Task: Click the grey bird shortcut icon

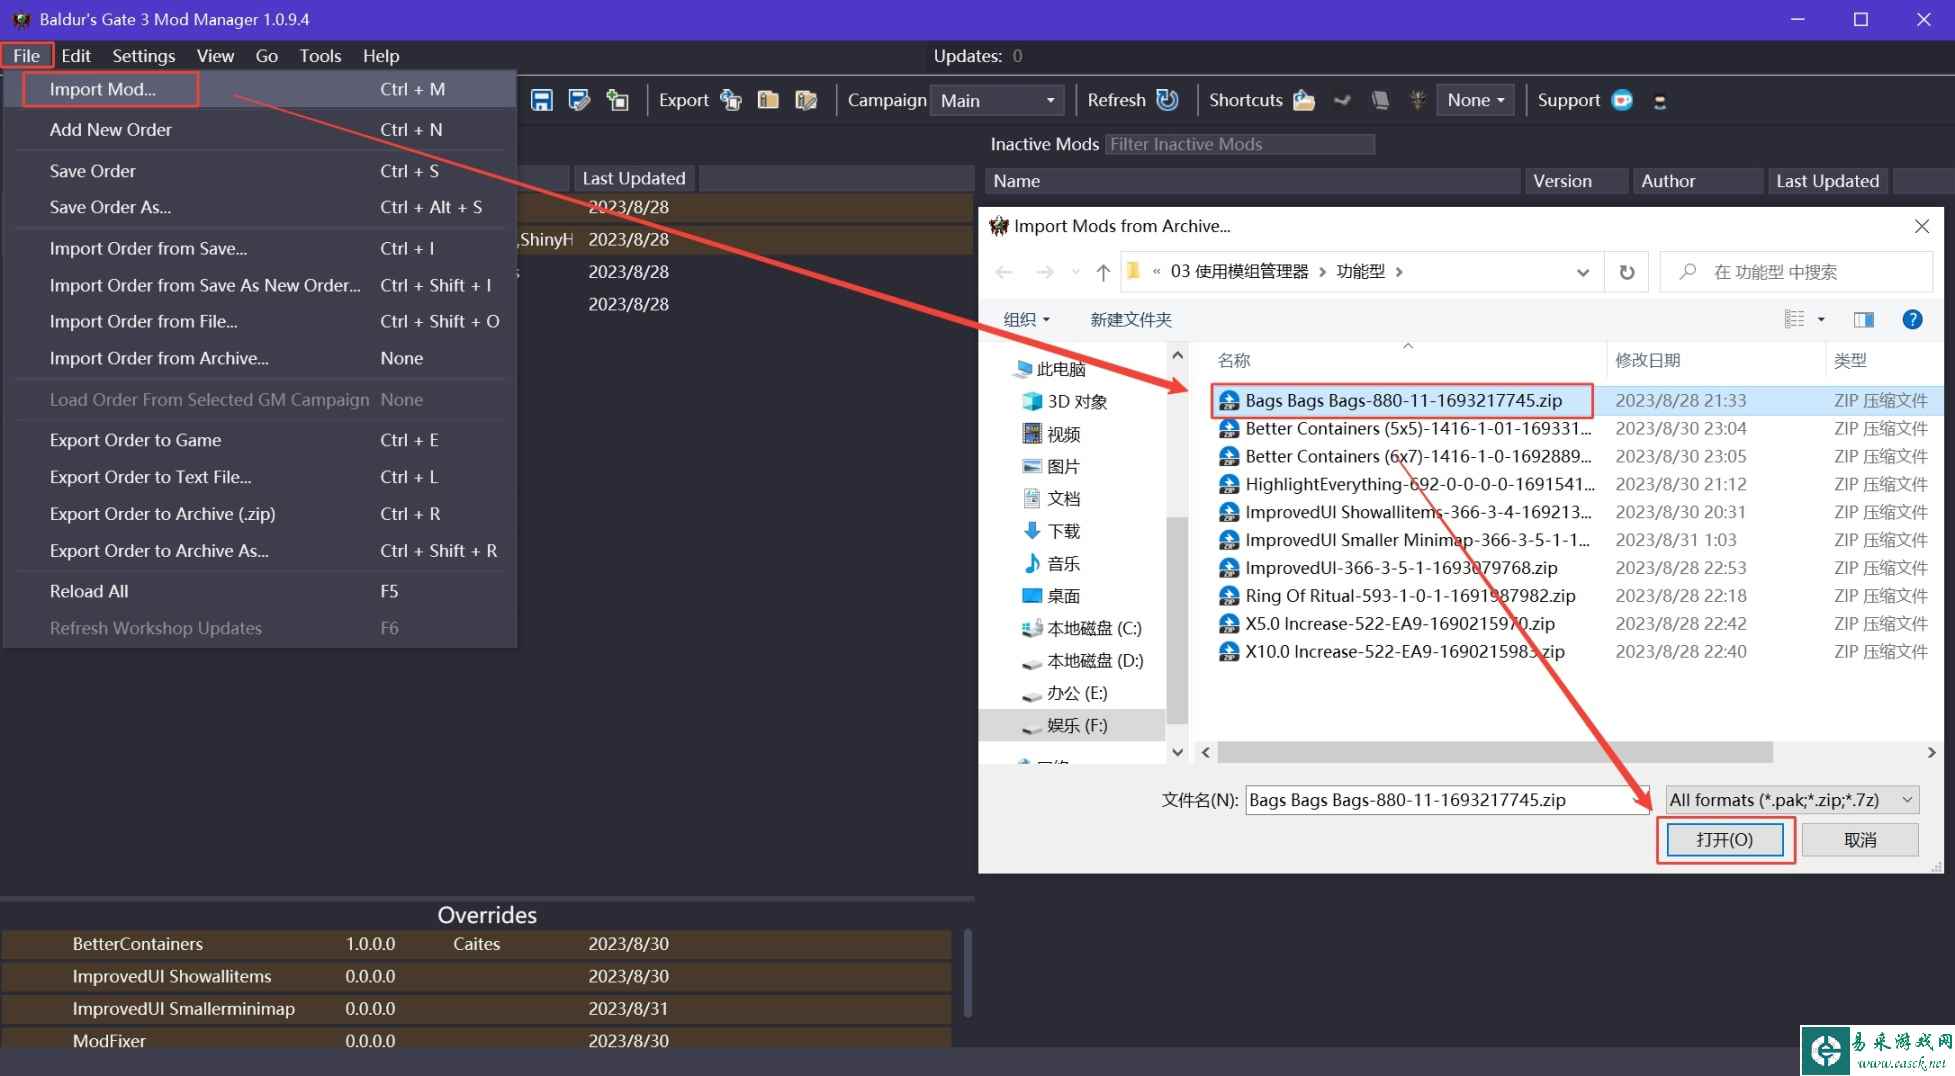Action: coord(1342,100)
